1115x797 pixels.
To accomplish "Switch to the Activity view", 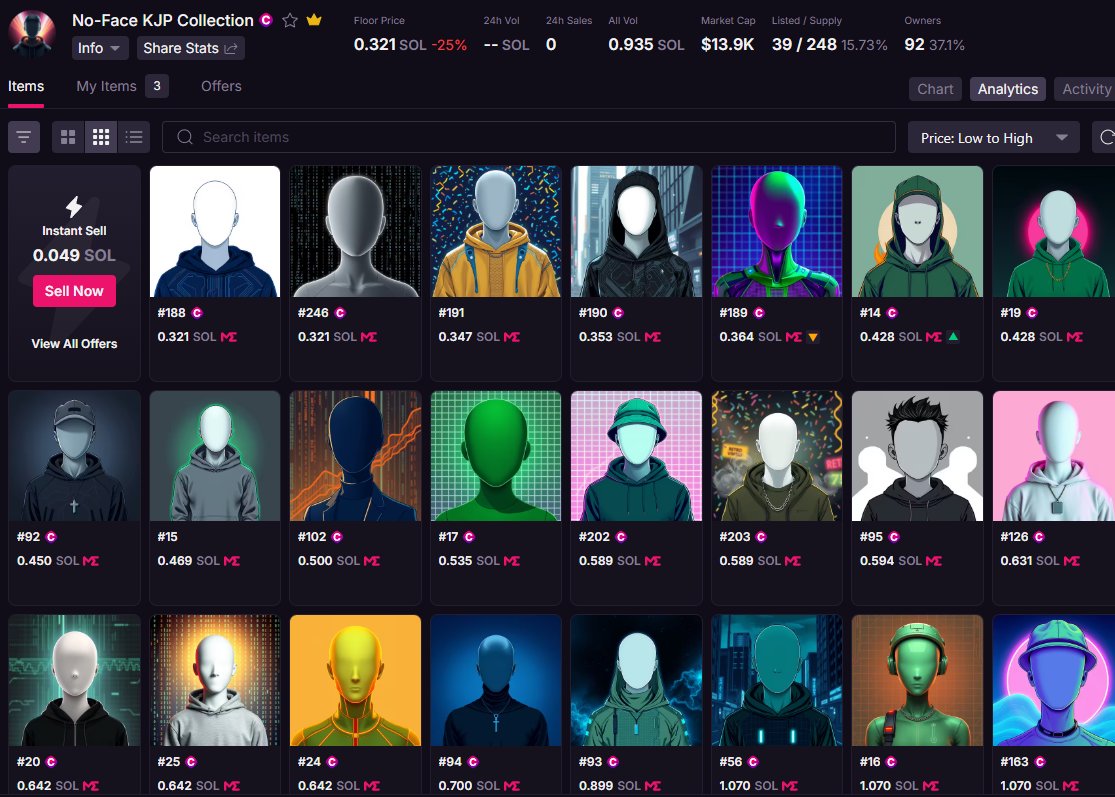I will point(1086,89).
